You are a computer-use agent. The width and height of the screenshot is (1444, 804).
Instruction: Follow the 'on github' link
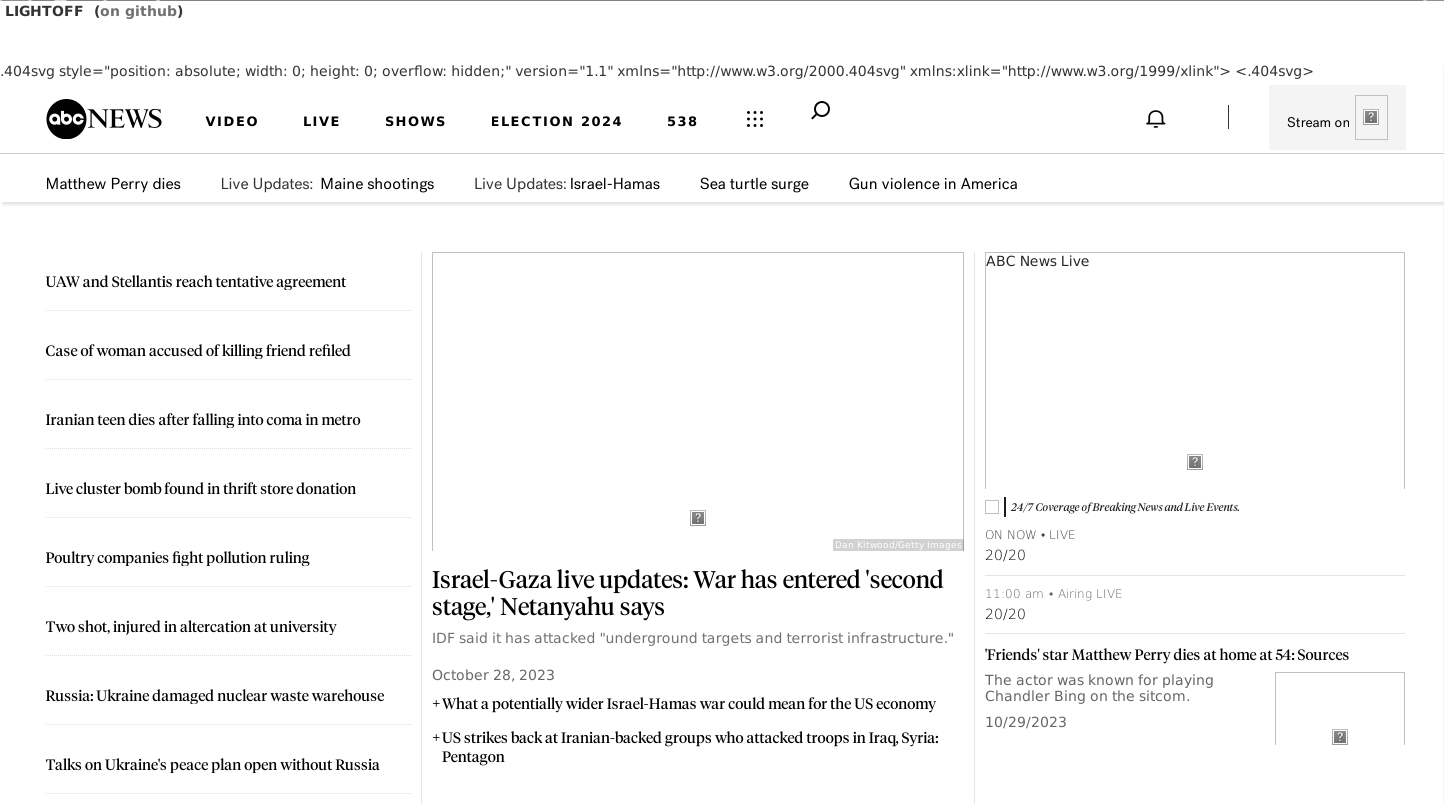click(x=138, y=11)
